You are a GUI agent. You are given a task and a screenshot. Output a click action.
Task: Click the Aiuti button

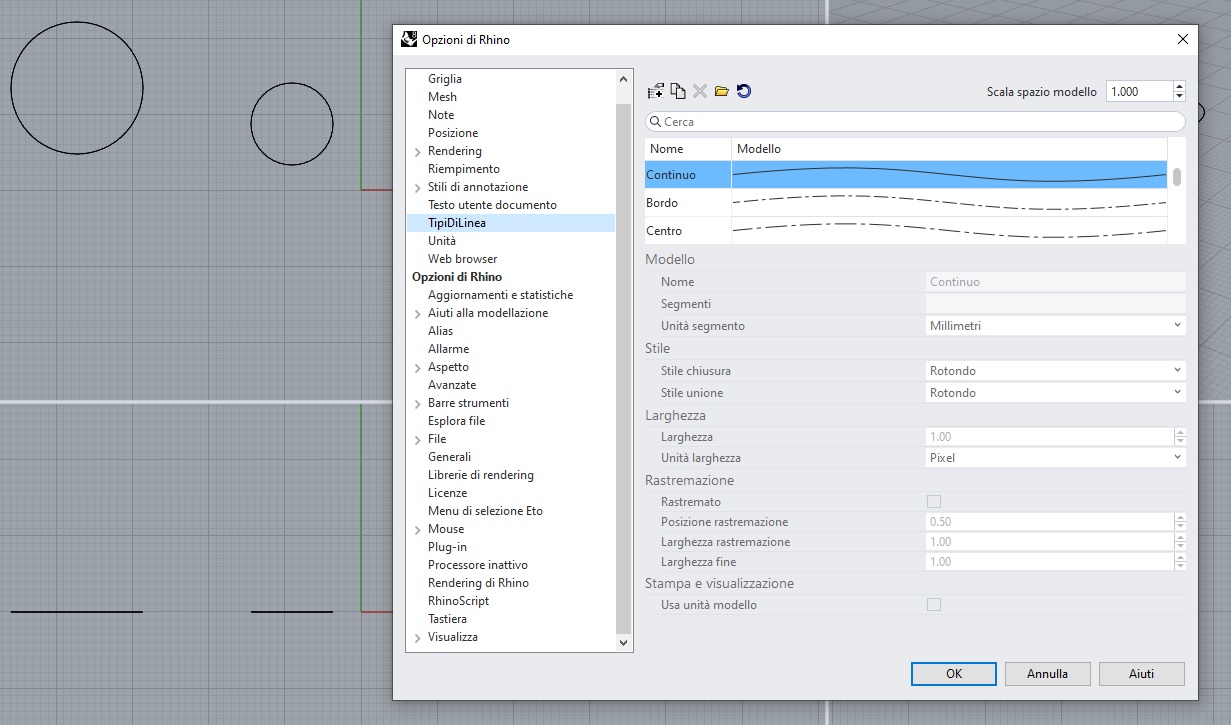click(x=1141, y=674)
